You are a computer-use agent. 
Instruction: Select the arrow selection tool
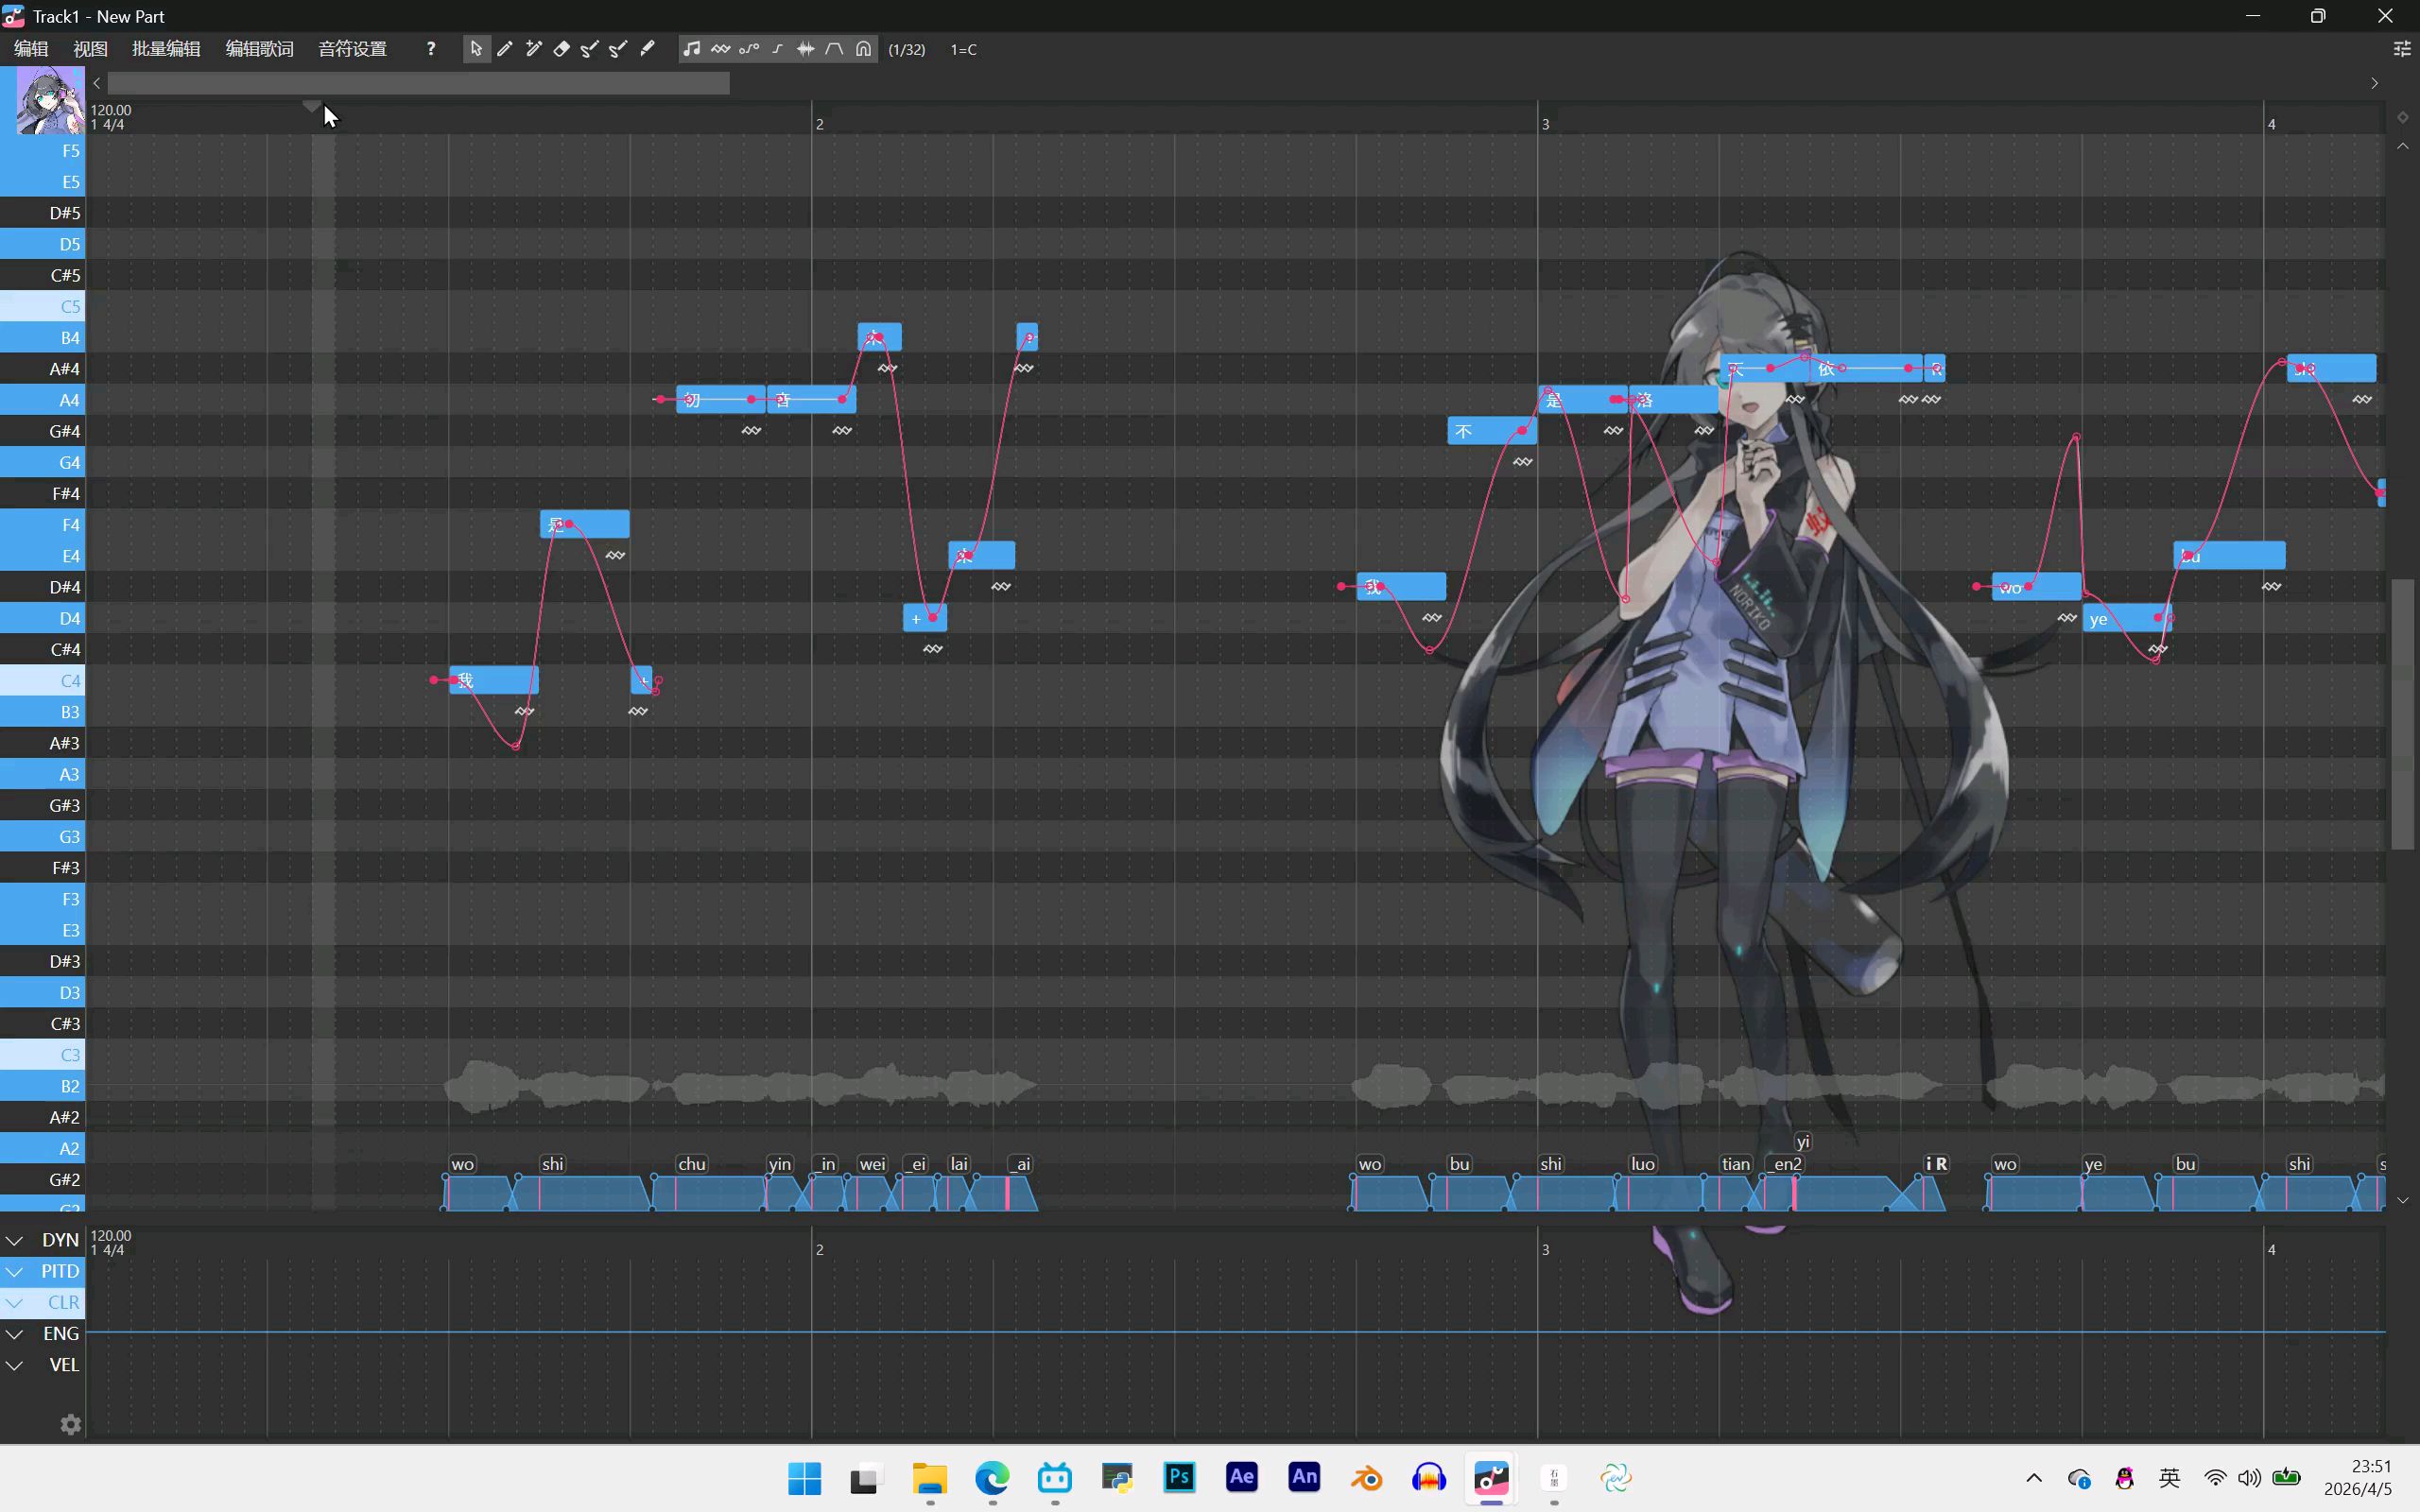[x=476, y=49]
